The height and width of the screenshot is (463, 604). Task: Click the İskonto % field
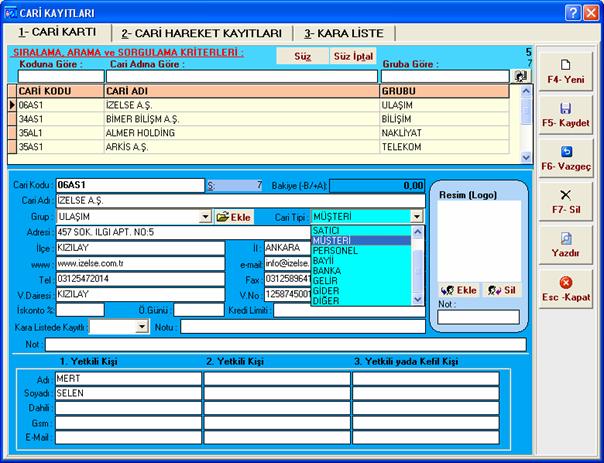(x=80, y=310)
